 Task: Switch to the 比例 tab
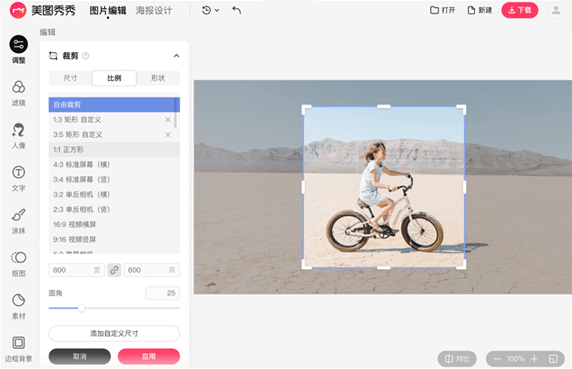(x=114, y=78)
